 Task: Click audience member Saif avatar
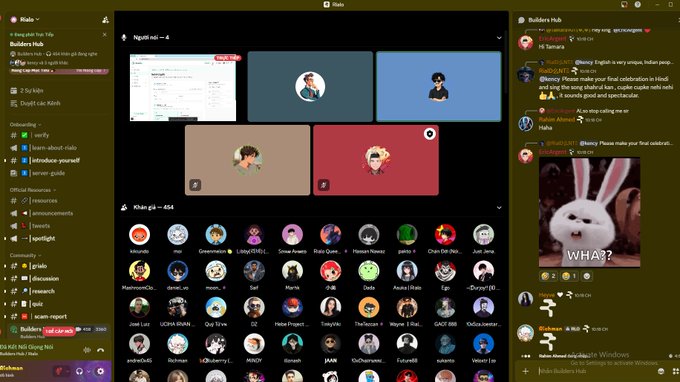pyautogui.click(x=254, y=271)
